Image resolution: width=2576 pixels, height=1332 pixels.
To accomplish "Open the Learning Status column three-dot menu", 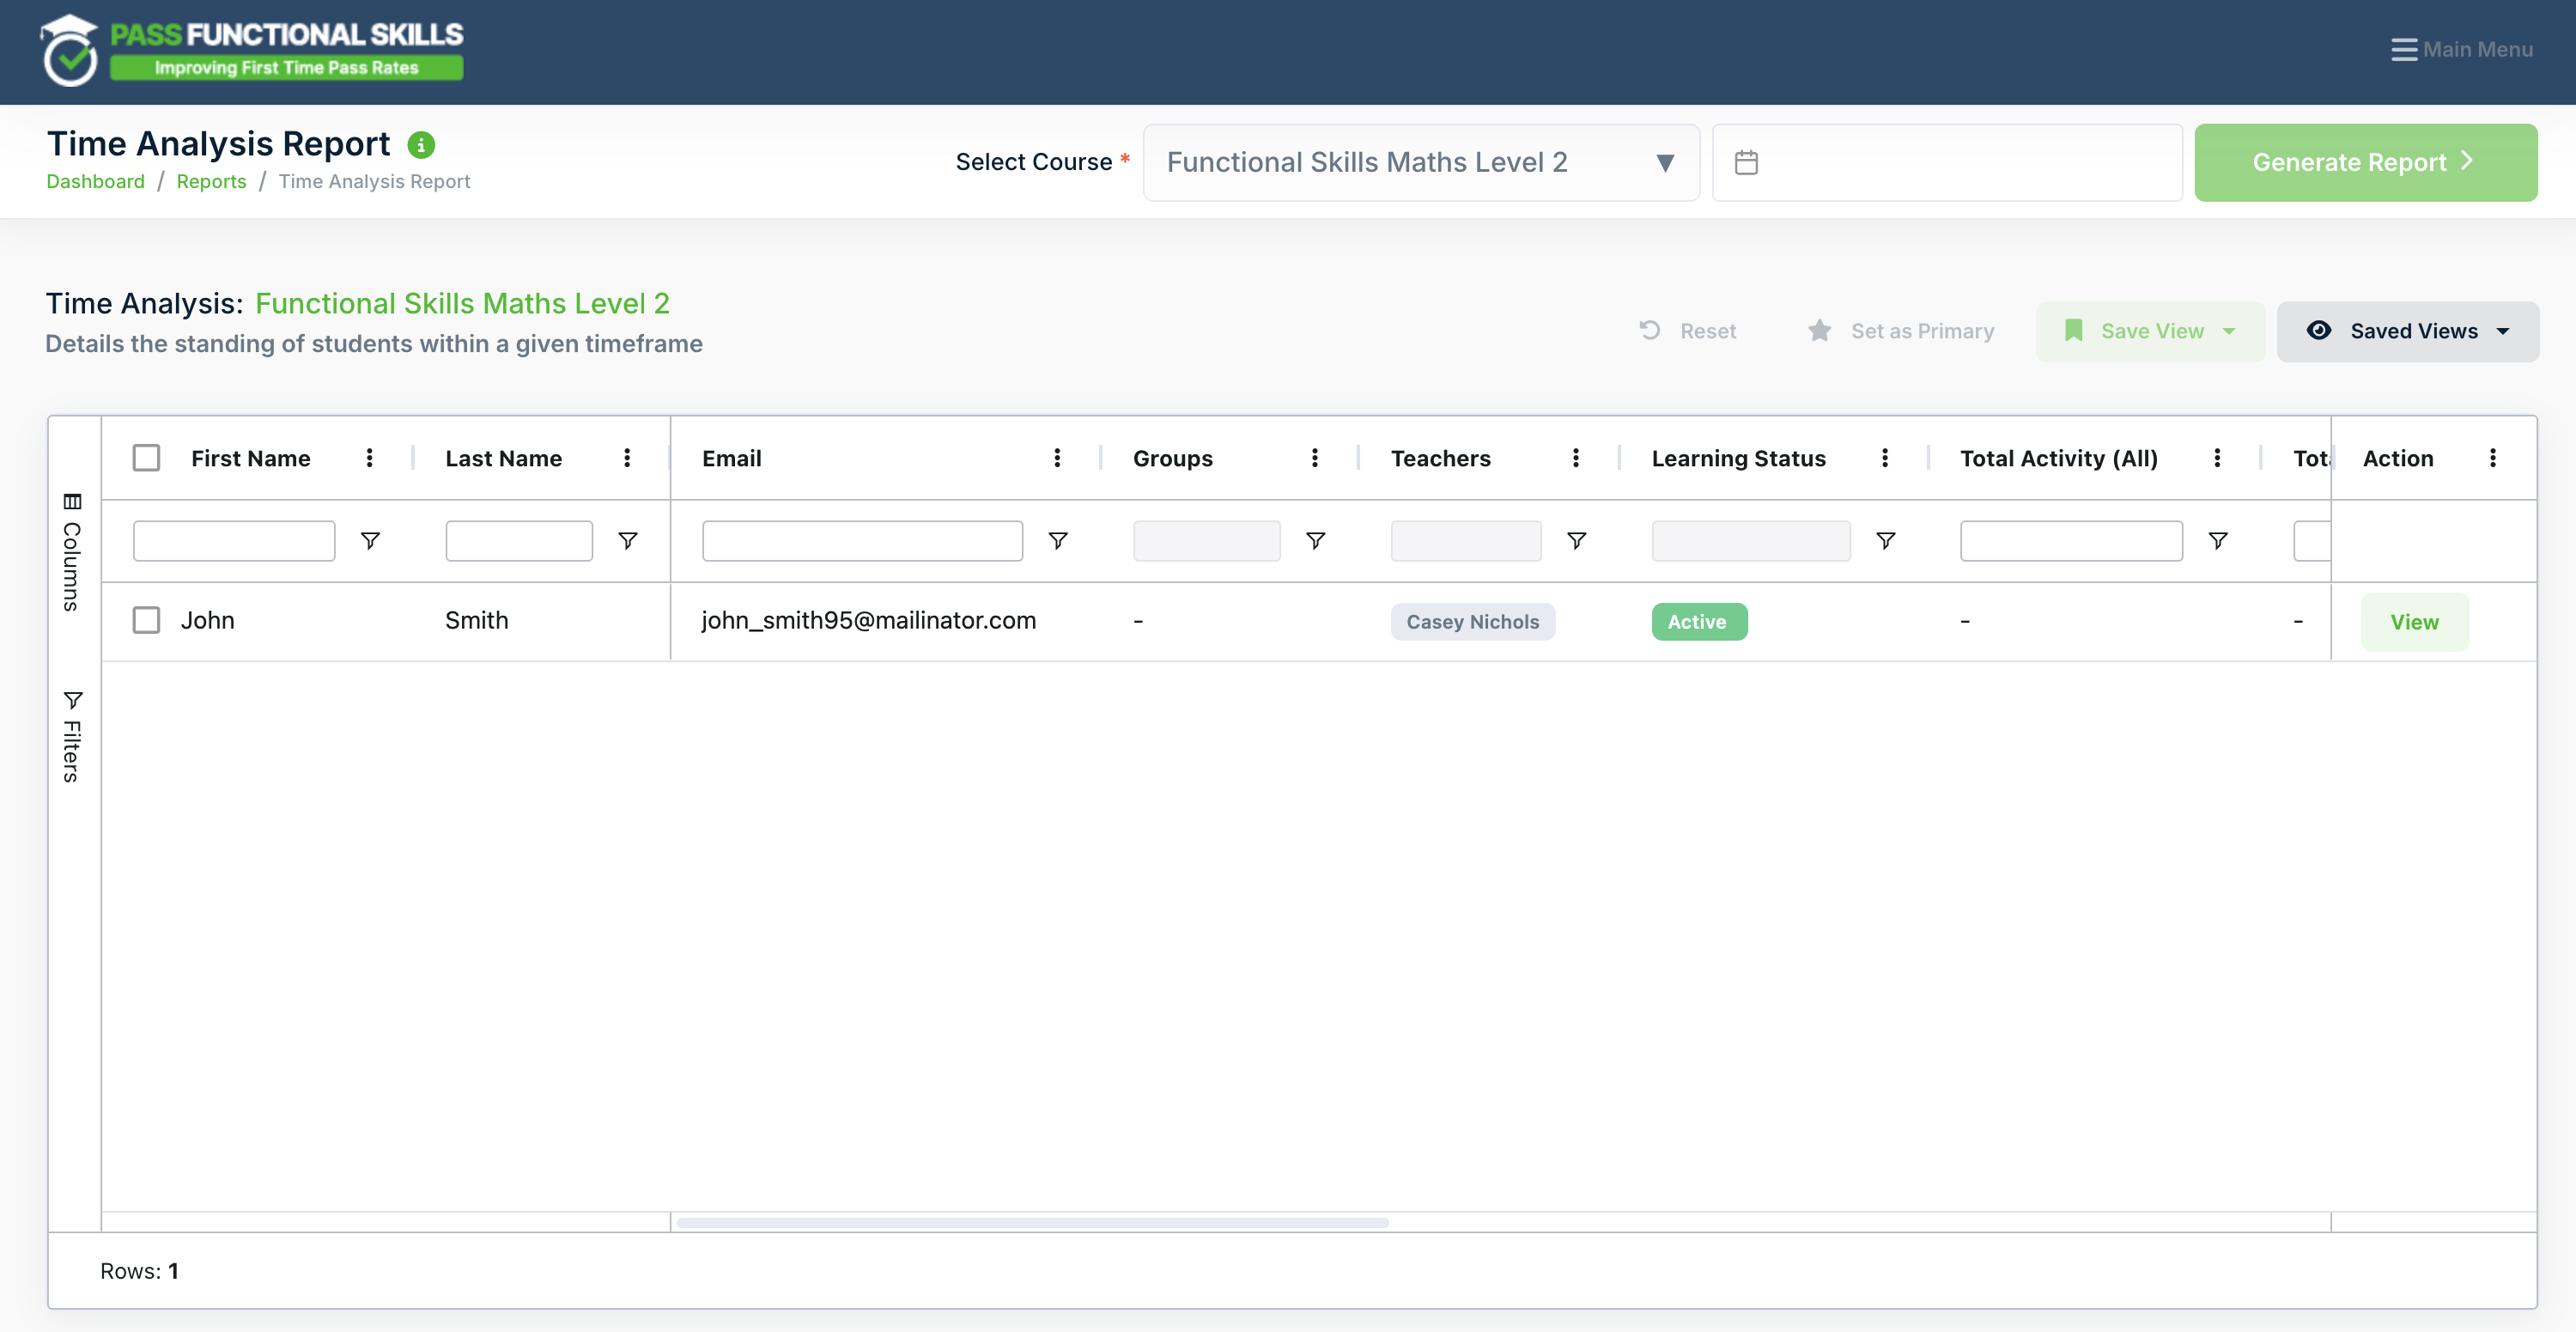I will tap(1885, 458).
